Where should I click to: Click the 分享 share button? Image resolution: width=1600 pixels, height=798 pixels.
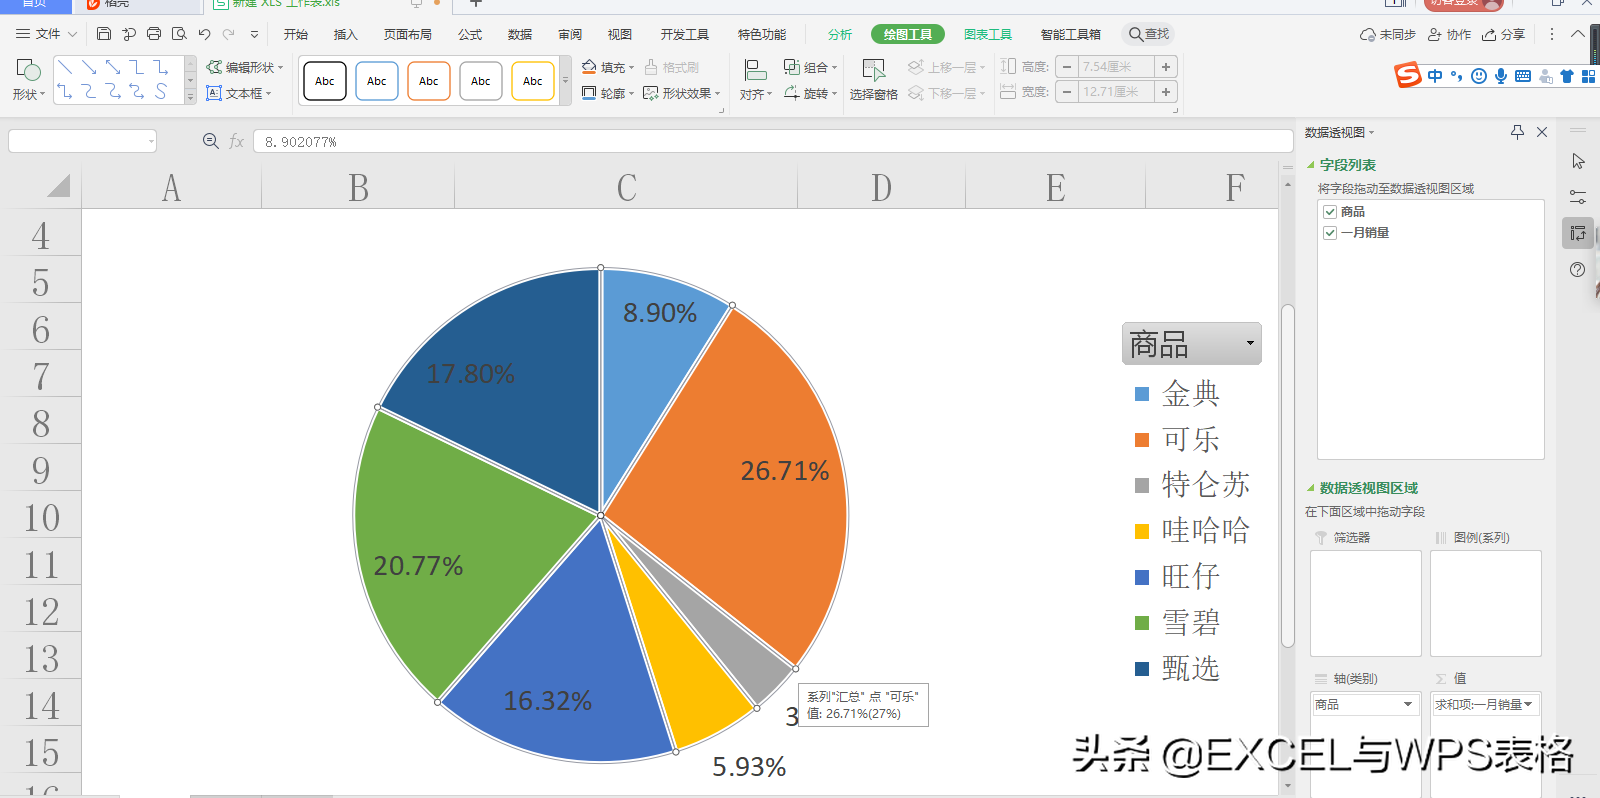pos(1503,34)
